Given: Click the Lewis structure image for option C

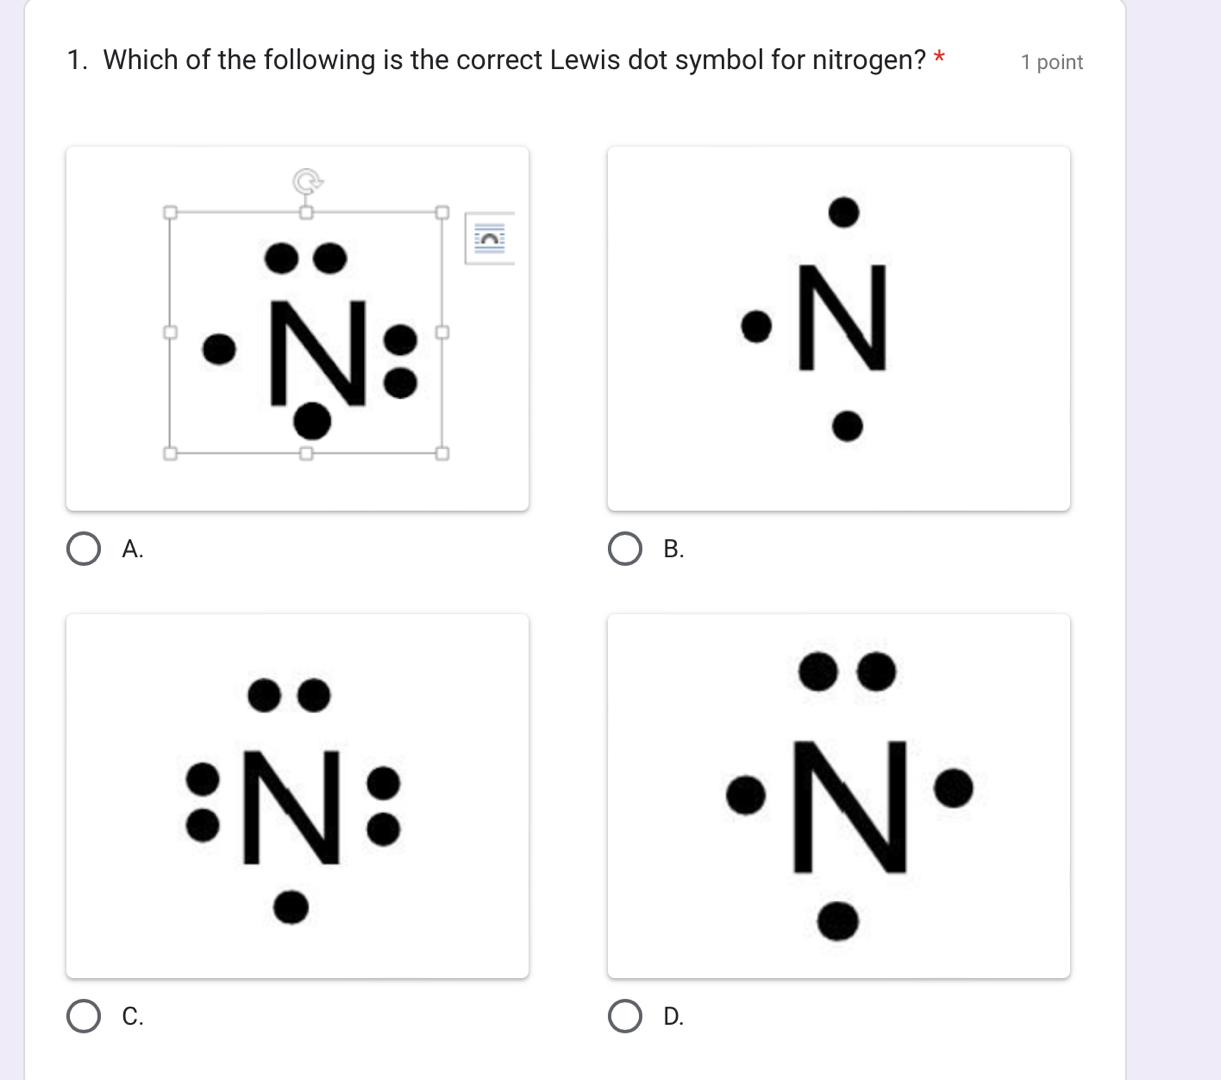Looking at the screenshot, I should pos(297,795).
